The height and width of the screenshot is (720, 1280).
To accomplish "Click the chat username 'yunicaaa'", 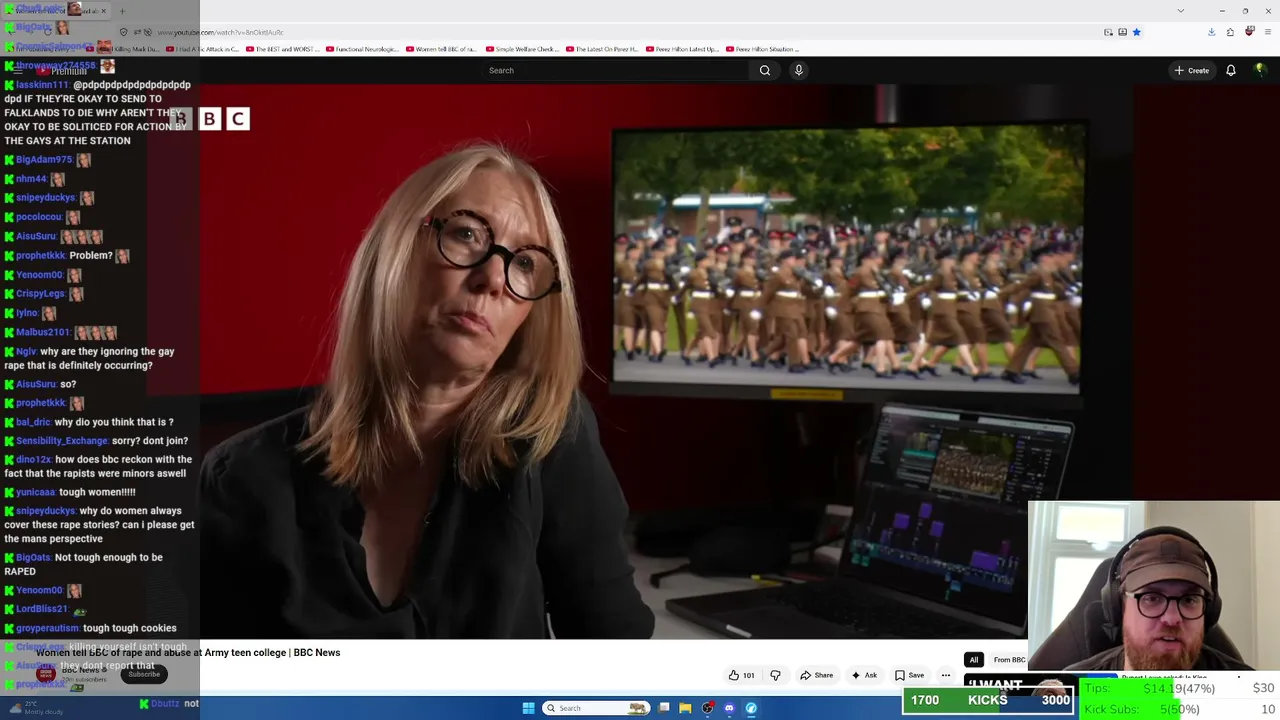I will click(35, 492).
